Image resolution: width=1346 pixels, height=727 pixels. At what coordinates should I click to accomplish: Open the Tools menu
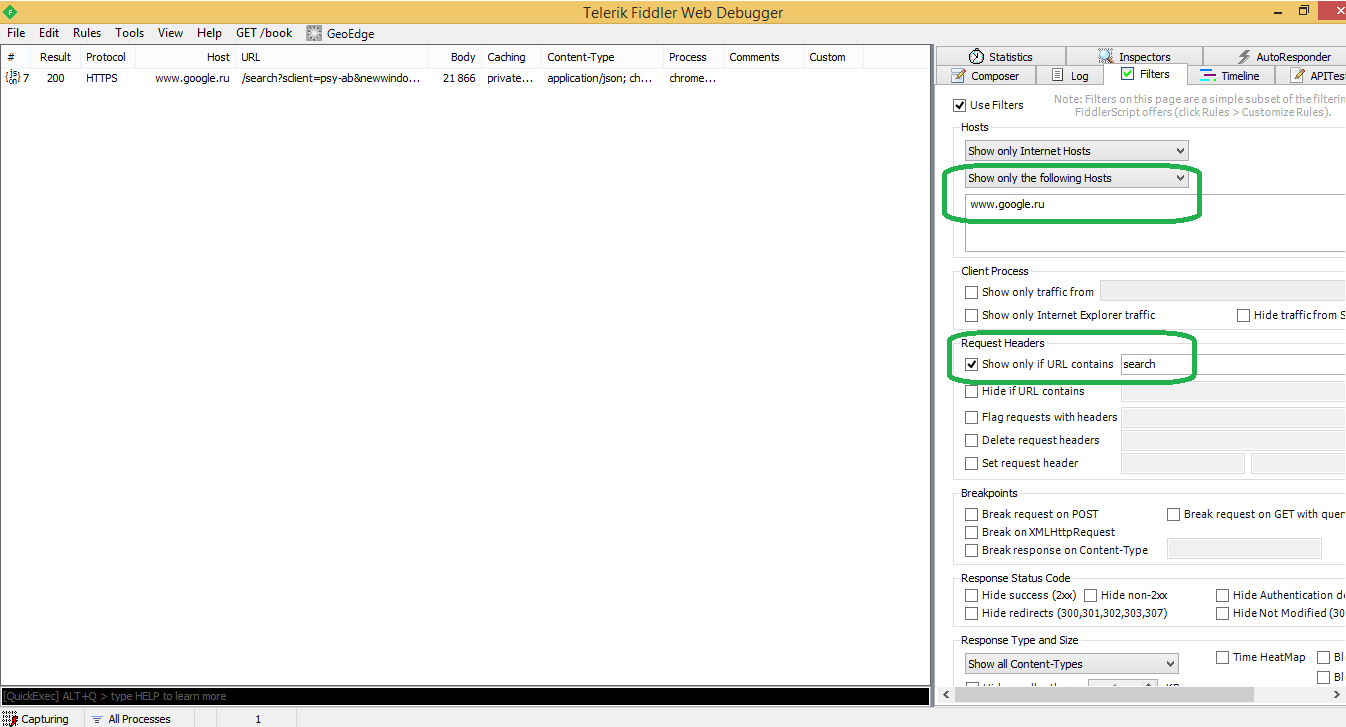pos(130,33)
